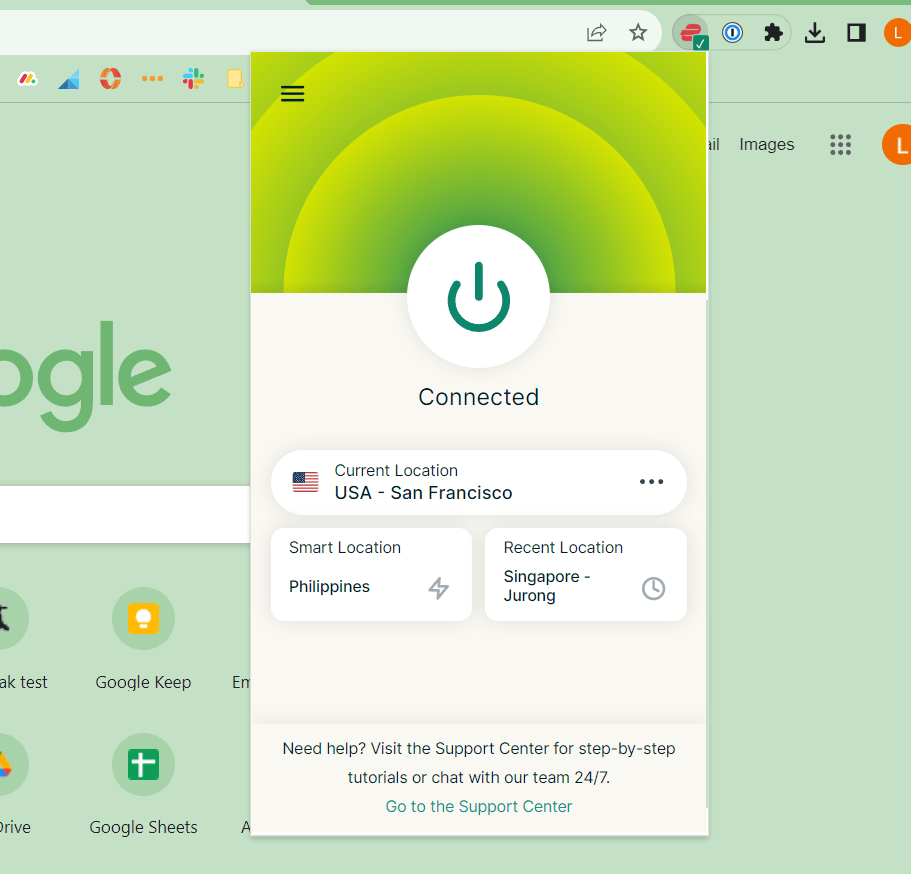The image size is (911, 874).
Task: Switch to Images in the Google header
Action: click(766, 144)
